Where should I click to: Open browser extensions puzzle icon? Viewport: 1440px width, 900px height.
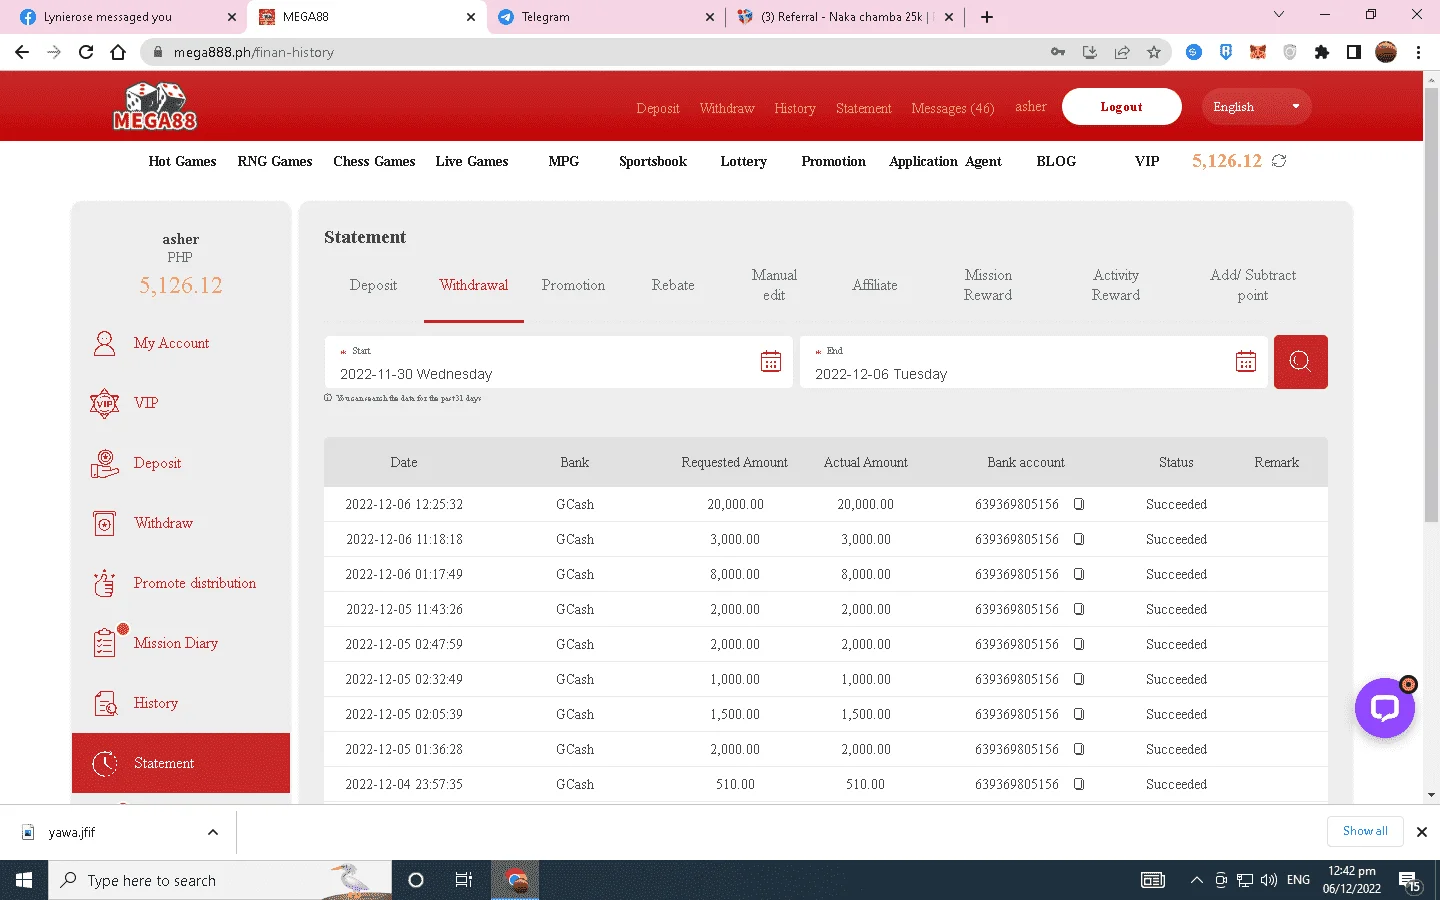(1322, 52)
